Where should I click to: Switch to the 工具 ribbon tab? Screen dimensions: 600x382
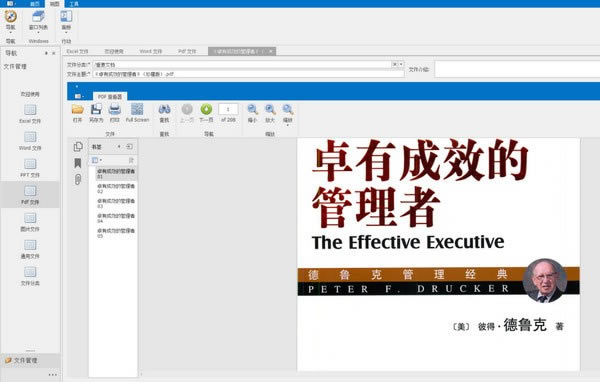[x=74, y=4]
